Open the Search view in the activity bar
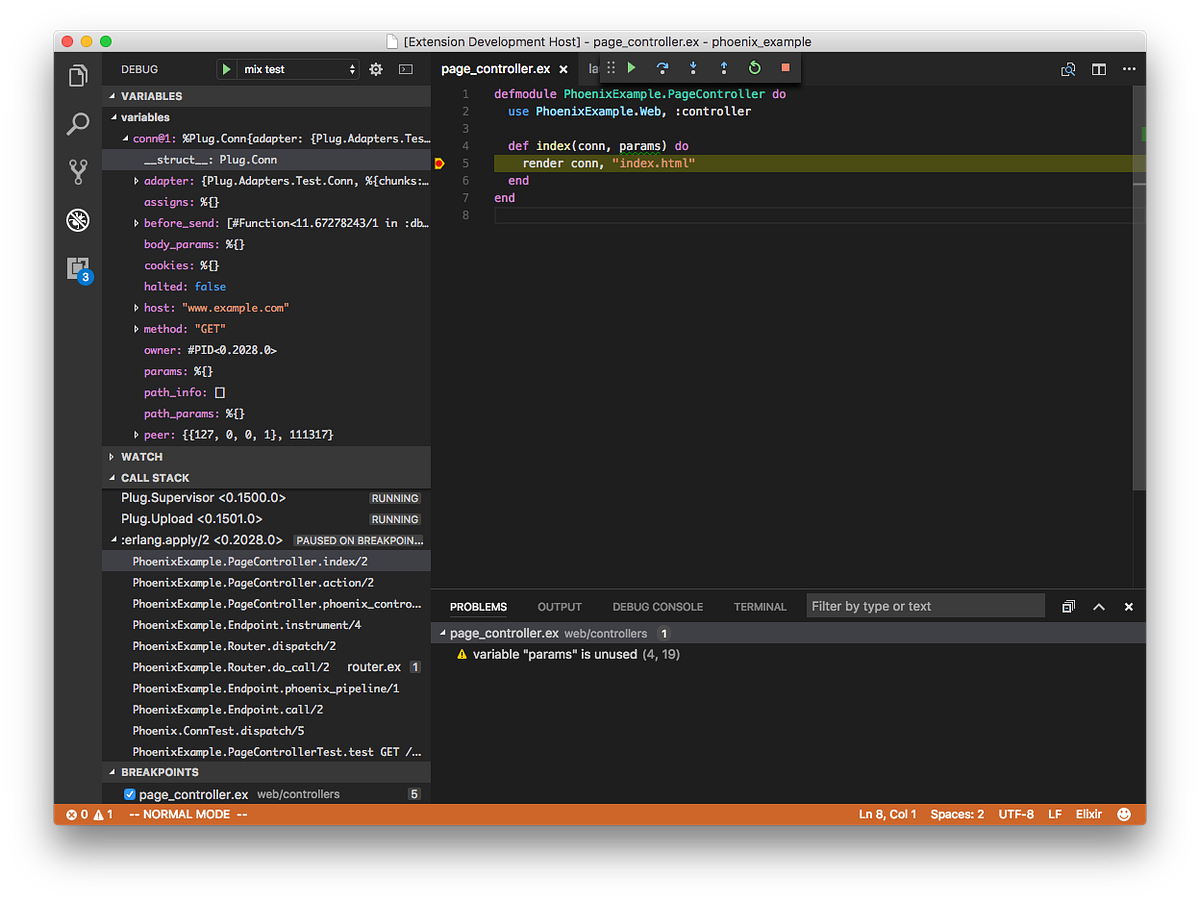1200x902 pixels. pos(77,124)
